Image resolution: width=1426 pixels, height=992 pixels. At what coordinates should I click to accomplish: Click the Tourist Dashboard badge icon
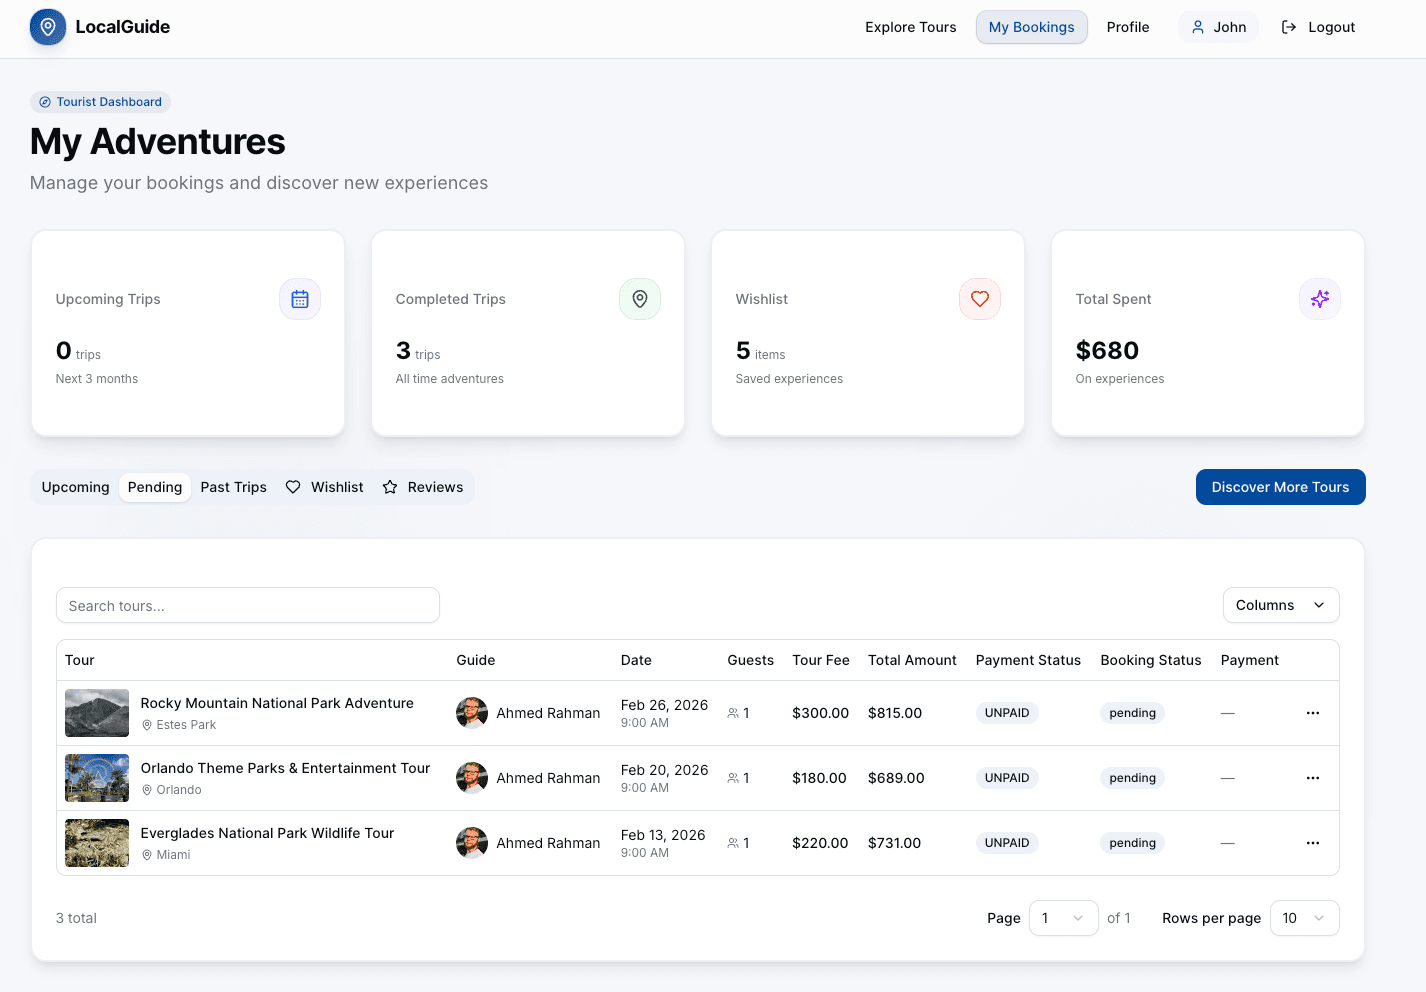click(44, 101)
